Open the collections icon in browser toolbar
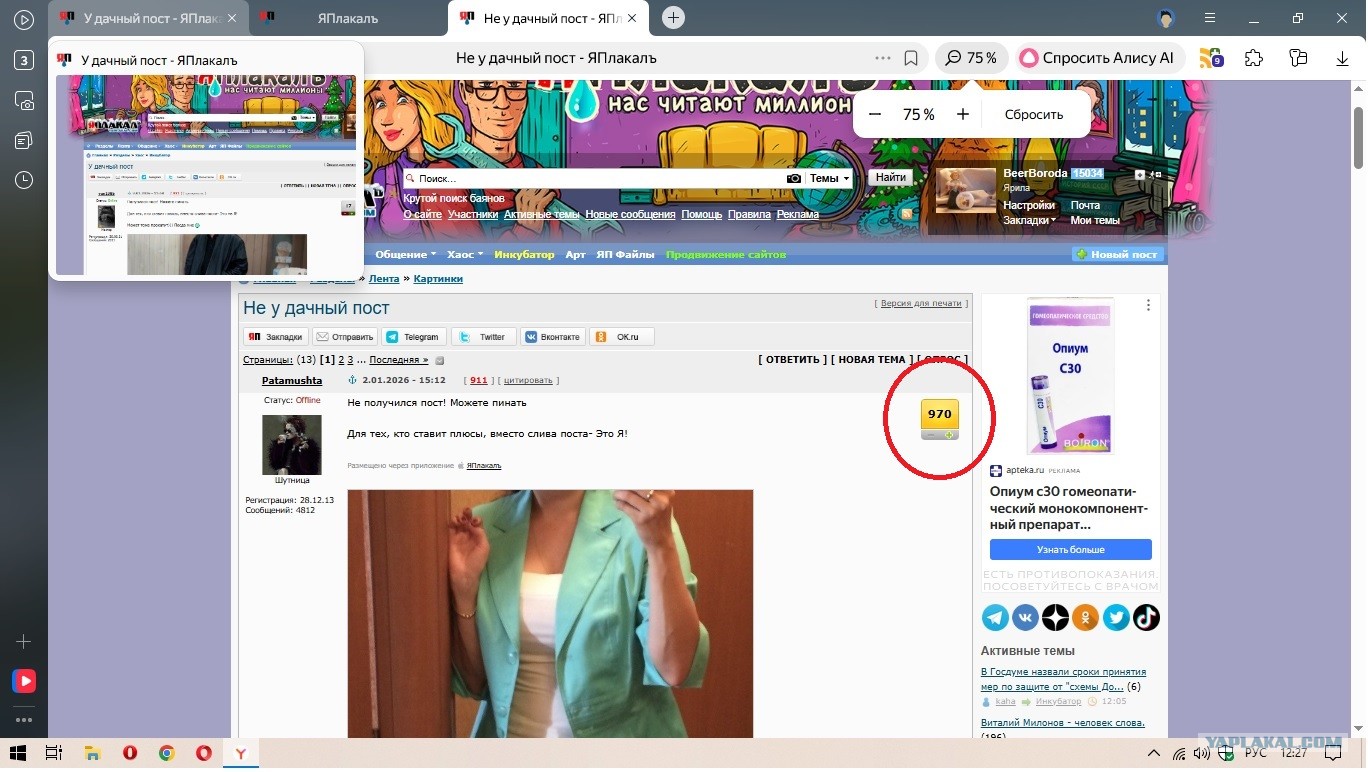 1298,58
